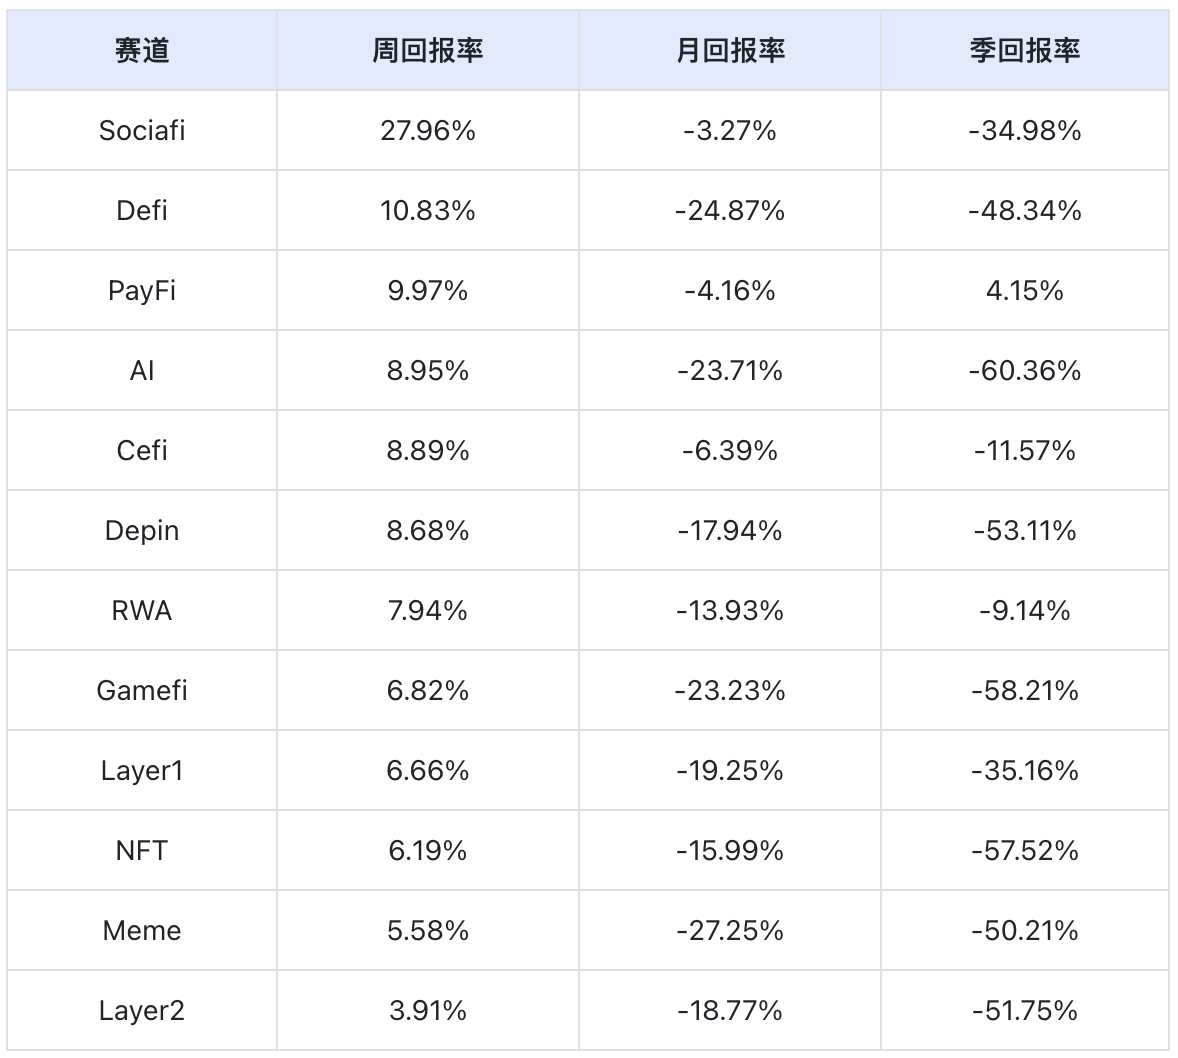Click the Sociafi row label
Viewport: 1178px width, 1058px height.
tap(142, 131)
